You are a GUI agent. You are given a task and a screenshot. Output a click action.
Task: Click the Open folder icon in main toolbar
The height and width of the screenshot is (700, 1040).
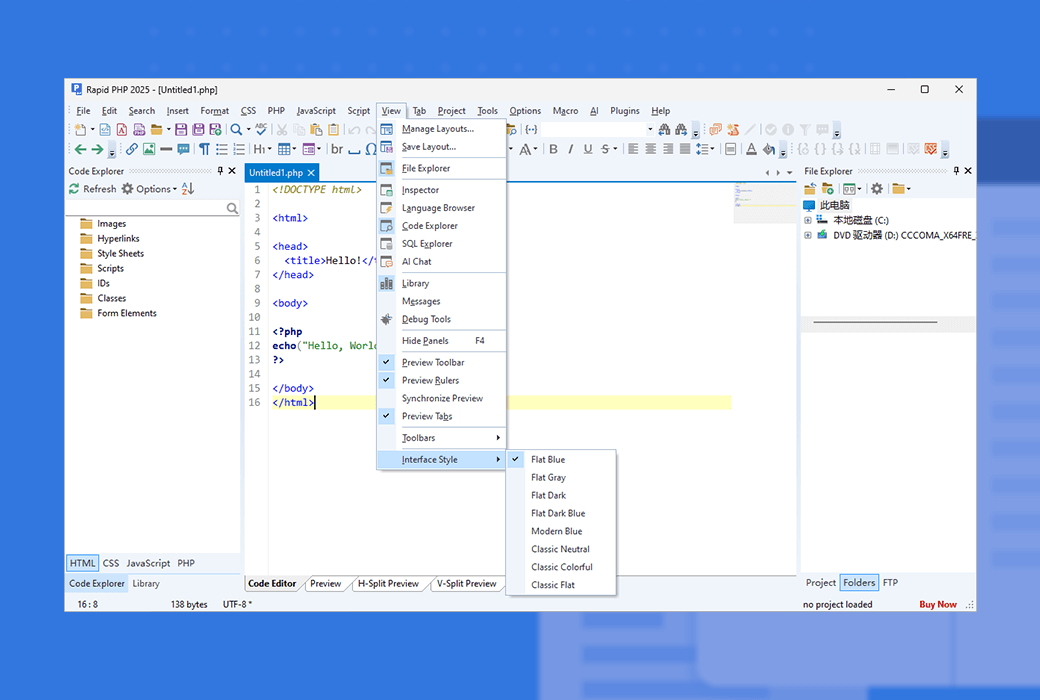click(157, 129)
